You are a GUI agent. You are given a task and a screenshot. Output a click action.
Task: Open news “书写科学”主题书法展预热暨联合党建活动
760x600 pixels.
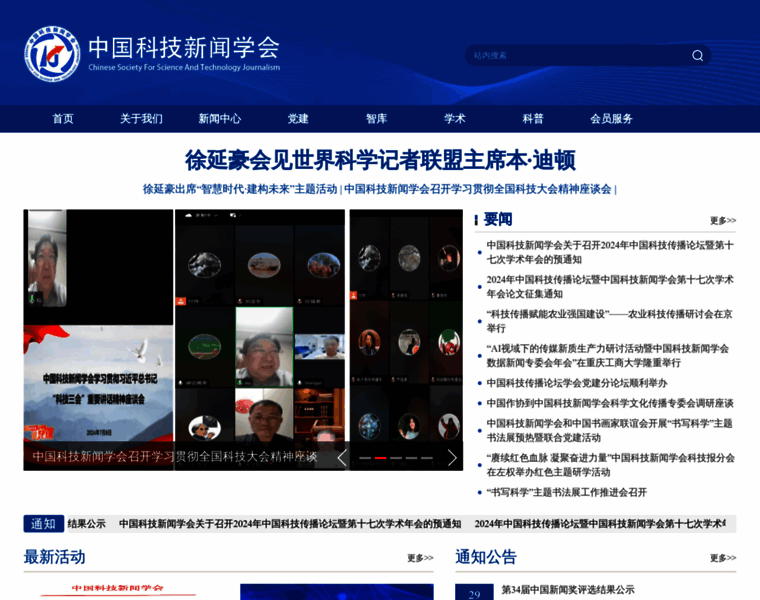(x=609, y=430)
